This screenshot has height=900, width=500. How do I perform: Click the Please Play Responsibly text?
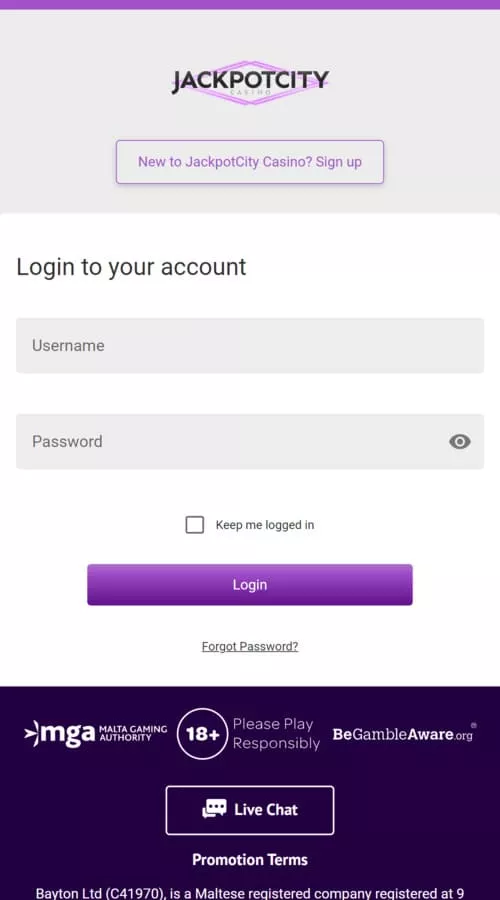coord(276,734)
